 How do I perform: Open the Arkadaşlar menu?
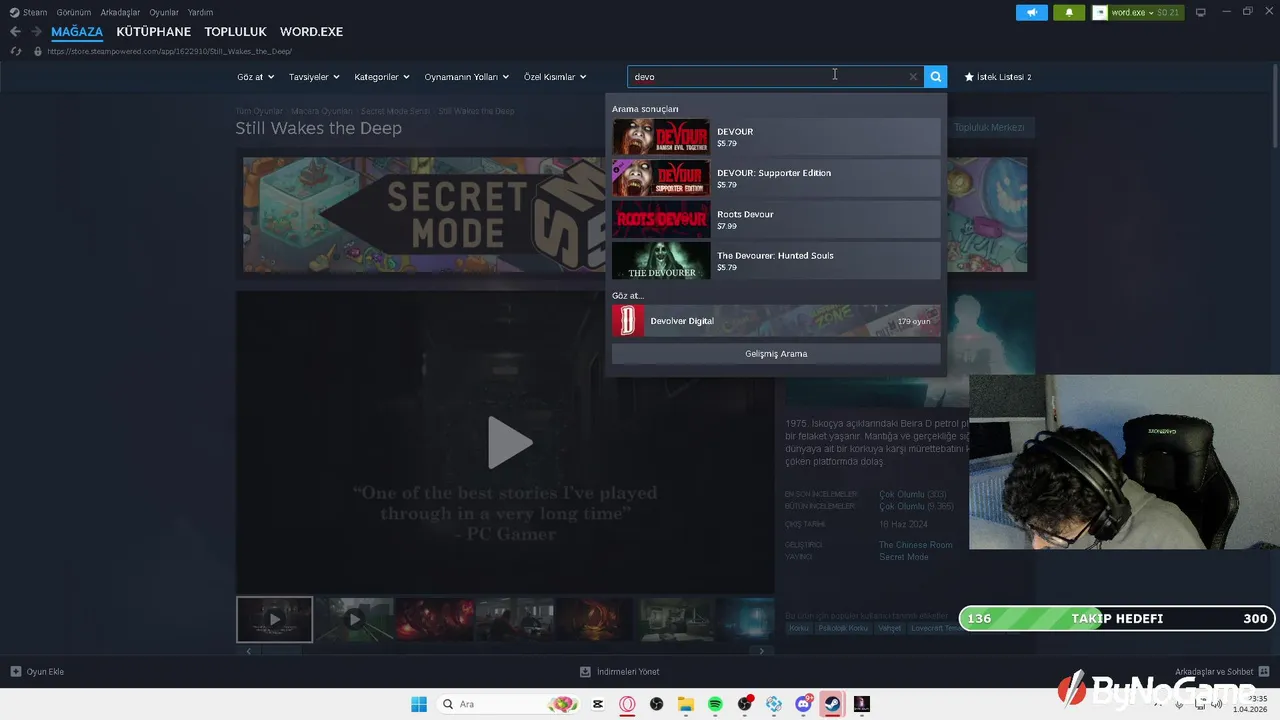tap(120, 12)
